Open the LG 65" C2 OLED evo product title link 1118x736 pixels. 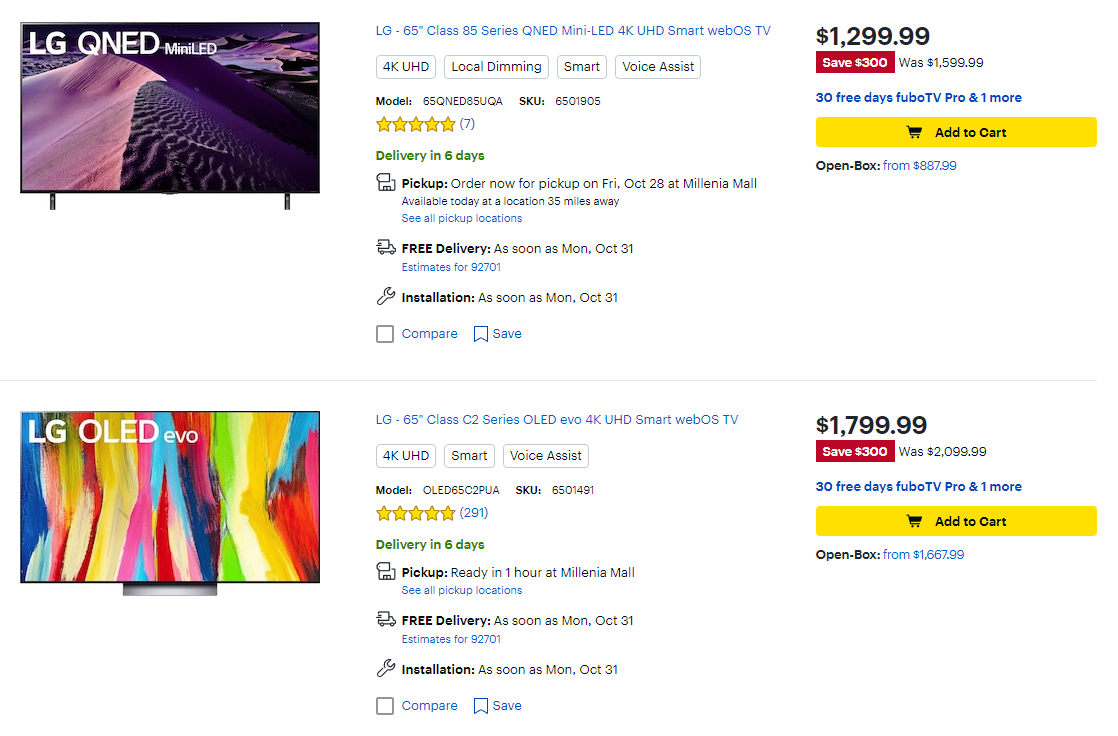(557, 420)
